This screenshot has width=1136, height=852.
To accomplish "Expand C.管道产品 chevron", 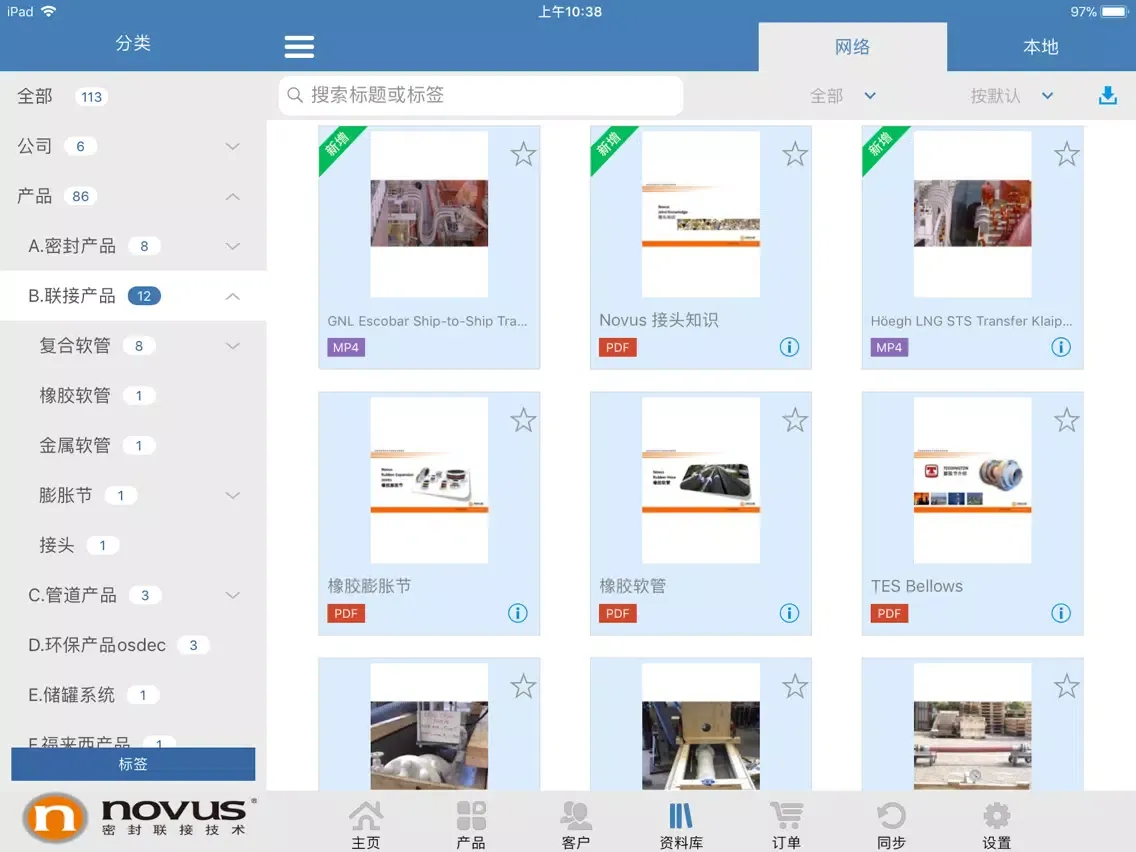I will (x=233, y=596).
